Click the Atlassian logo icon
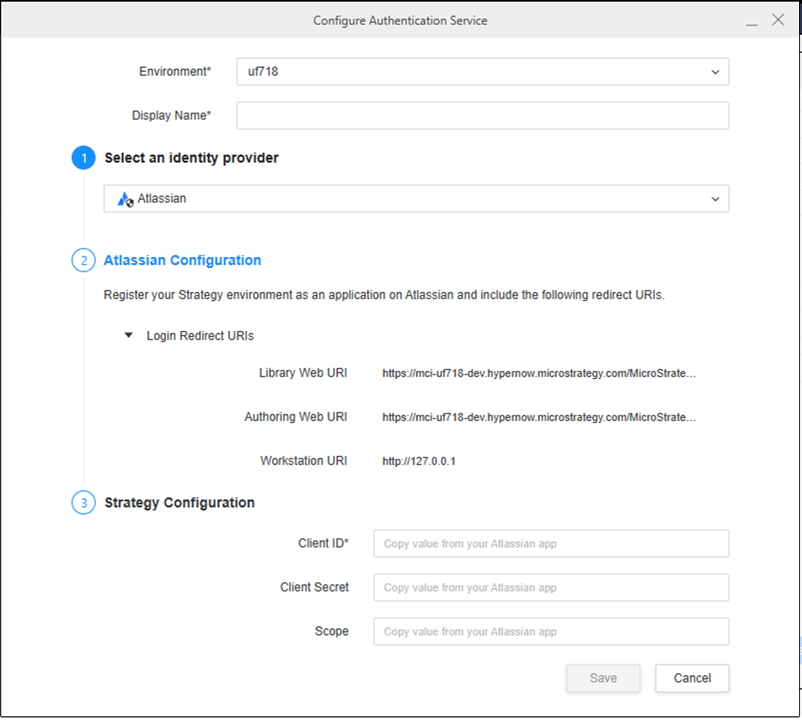 [x=125, y=199]
